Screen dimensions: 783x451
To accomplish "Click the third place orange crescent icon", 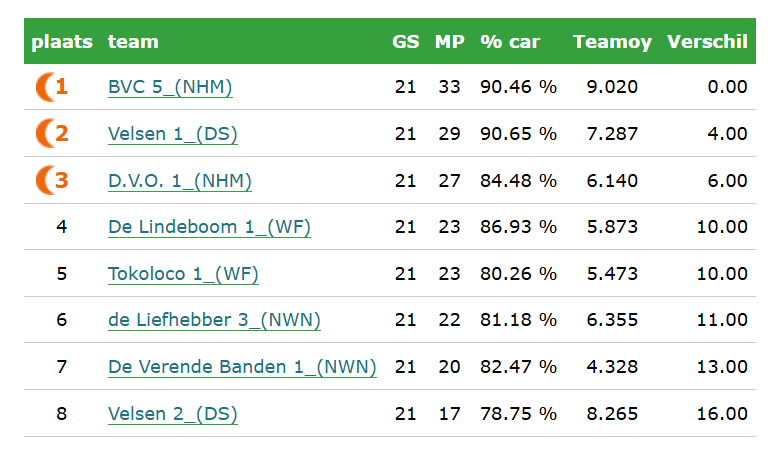I will [x=45, y=180].
